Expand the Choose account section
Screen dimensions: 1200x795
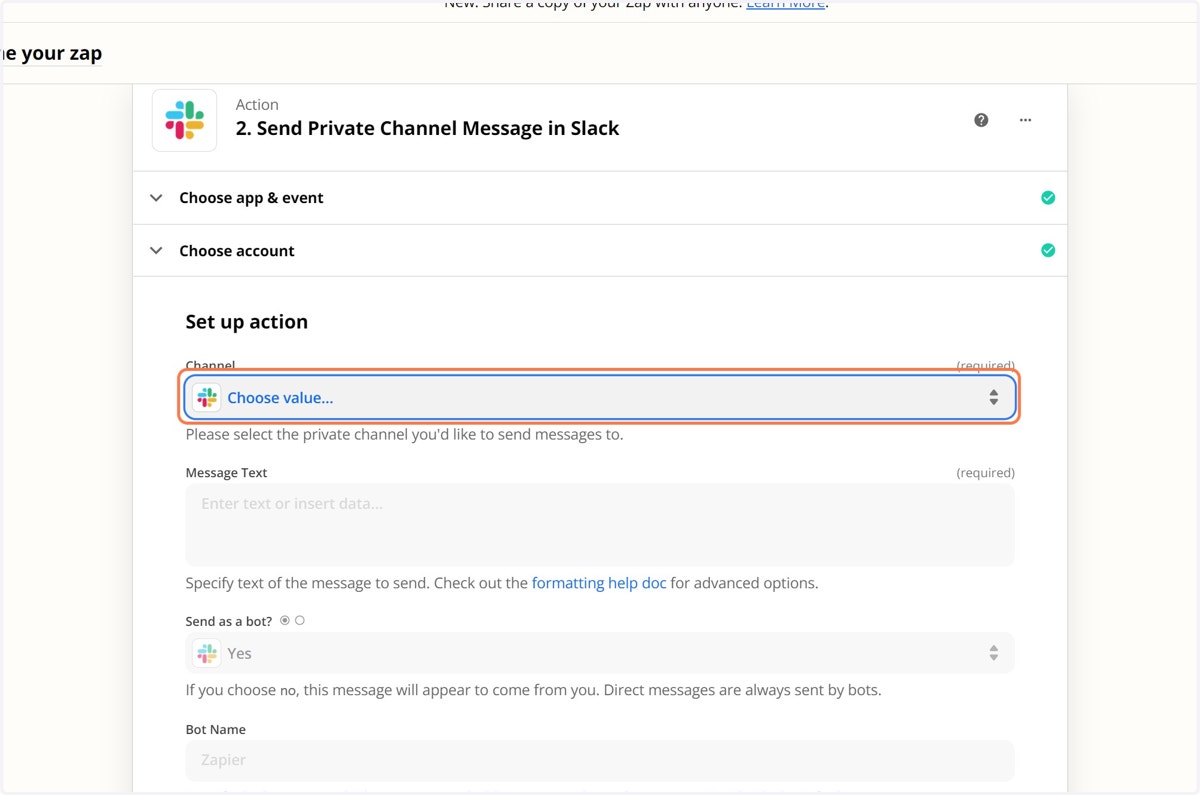[x=600, y=250]
